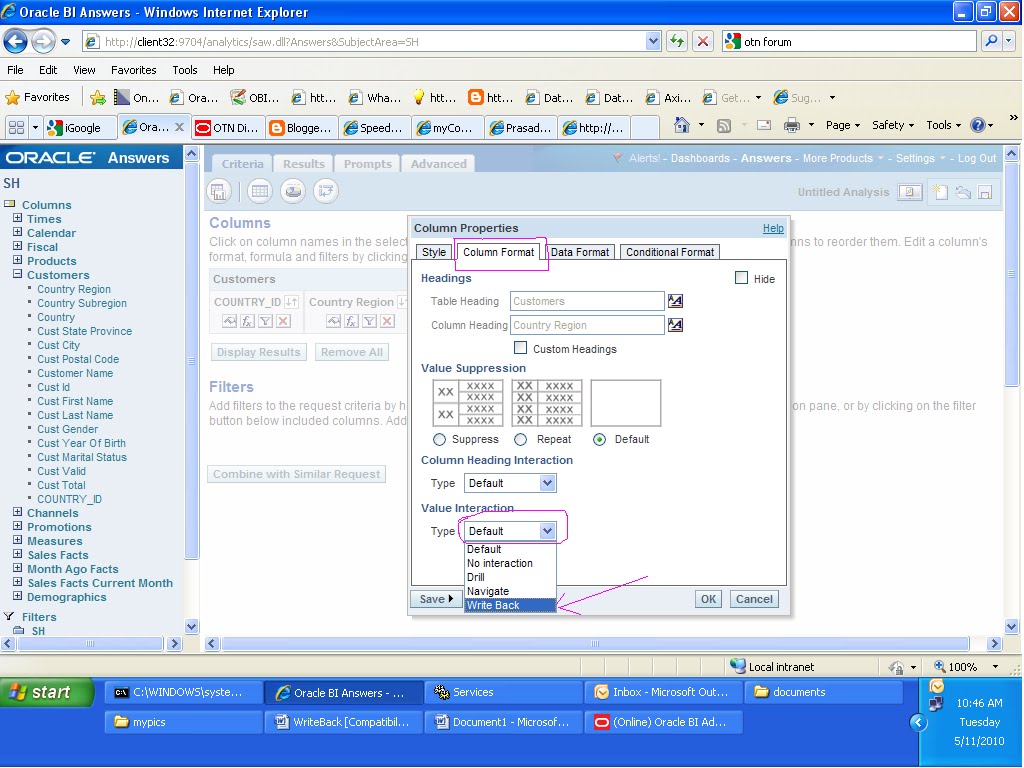Choose Navigate in the dropdown list

coord(510,591)
